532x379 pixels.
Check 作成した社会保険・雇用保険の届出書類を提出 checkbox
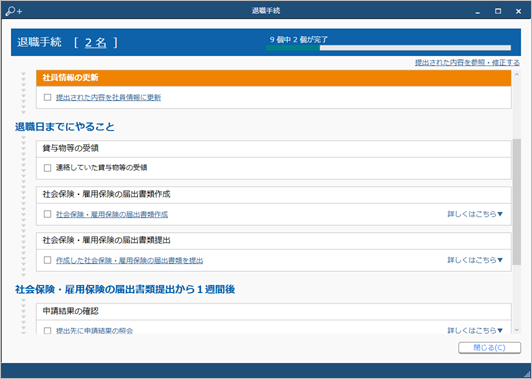48,260
